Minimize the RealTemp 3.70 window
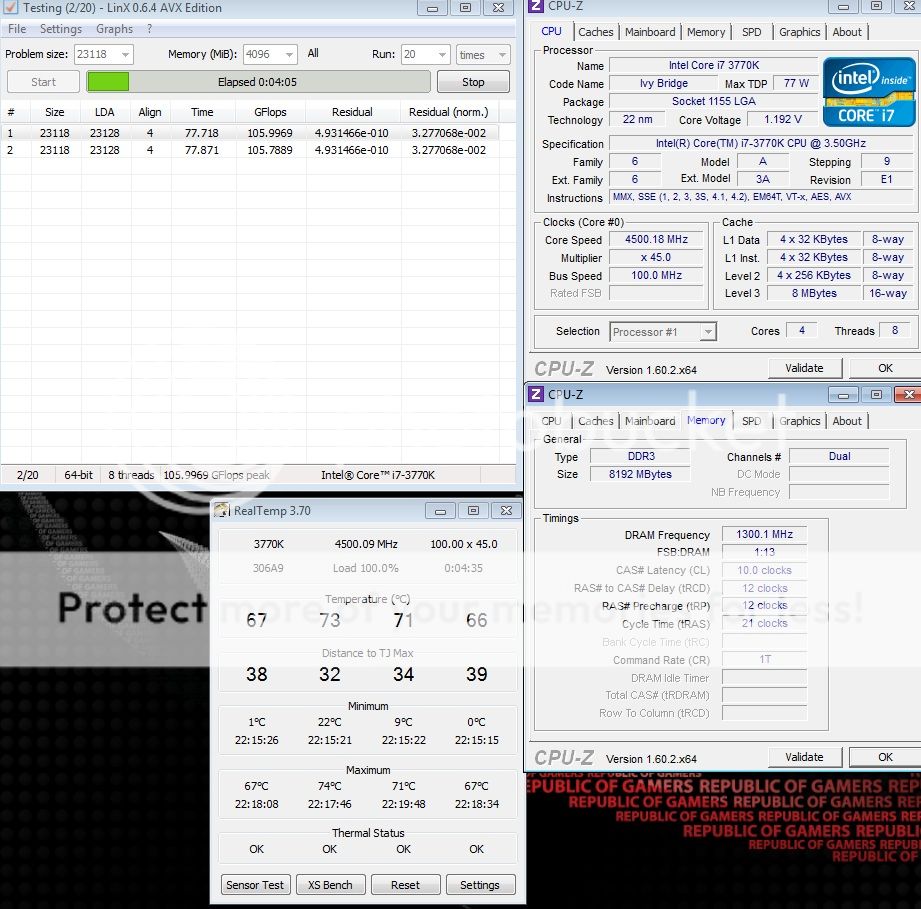This screenshot has width=921, height=909. point(440,511)
